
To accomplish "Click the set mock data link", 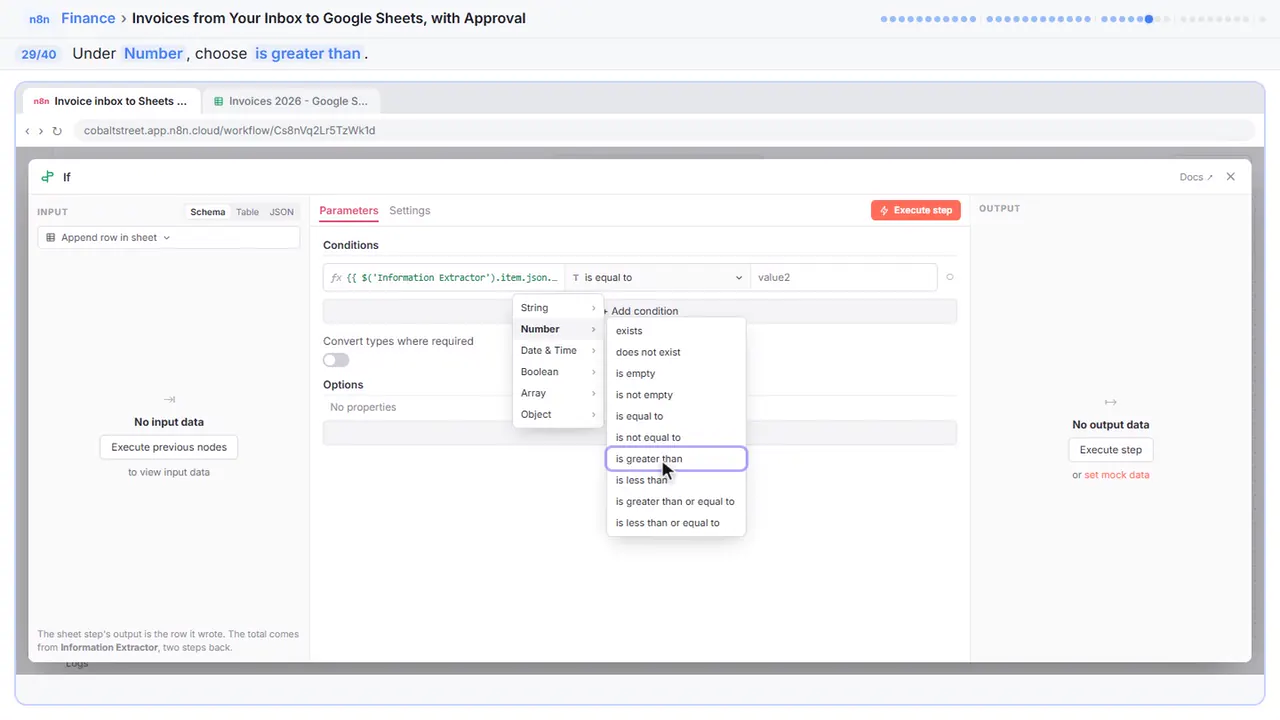I will point(1117,475).
